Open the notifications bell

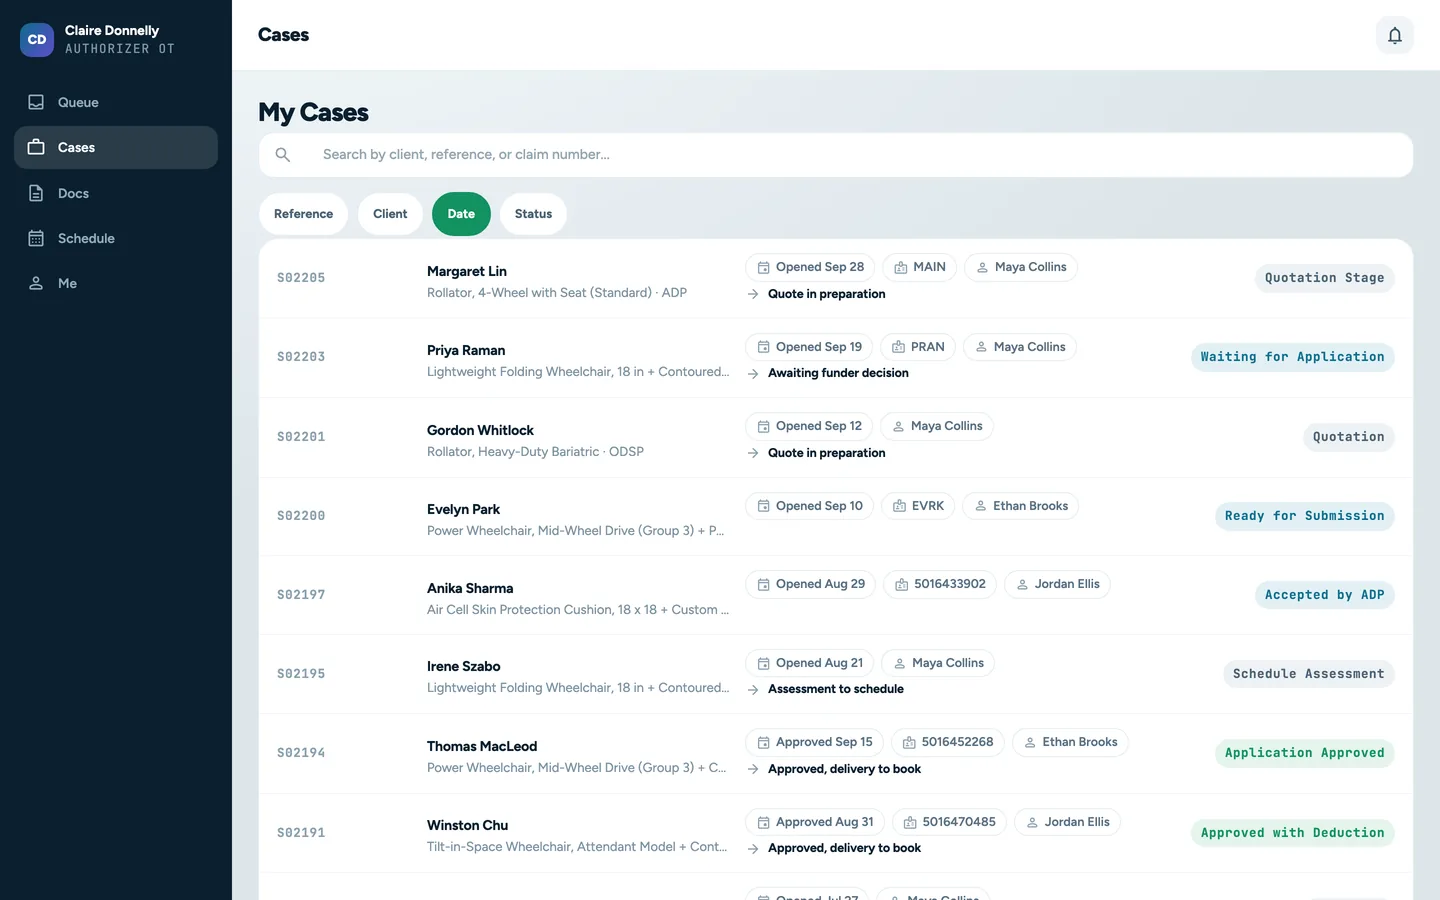[x=1394, y=35]
